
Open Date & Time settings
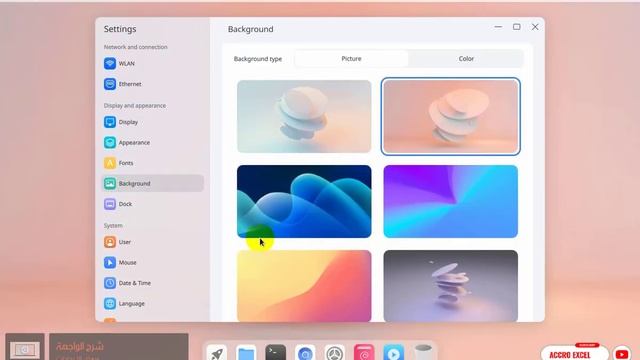pos(152,283)
